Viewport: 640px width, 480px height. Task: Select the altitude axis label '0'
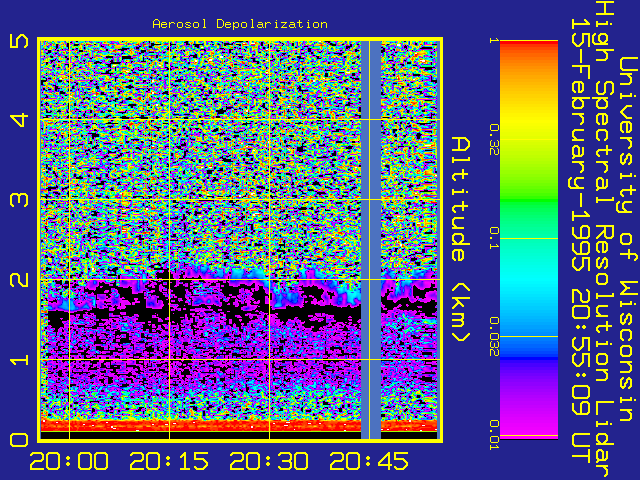pos(19,440)
